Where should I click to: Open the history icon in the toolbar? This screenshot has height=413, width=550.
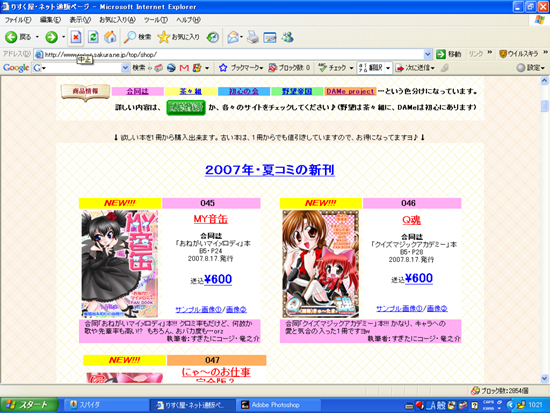213,37
